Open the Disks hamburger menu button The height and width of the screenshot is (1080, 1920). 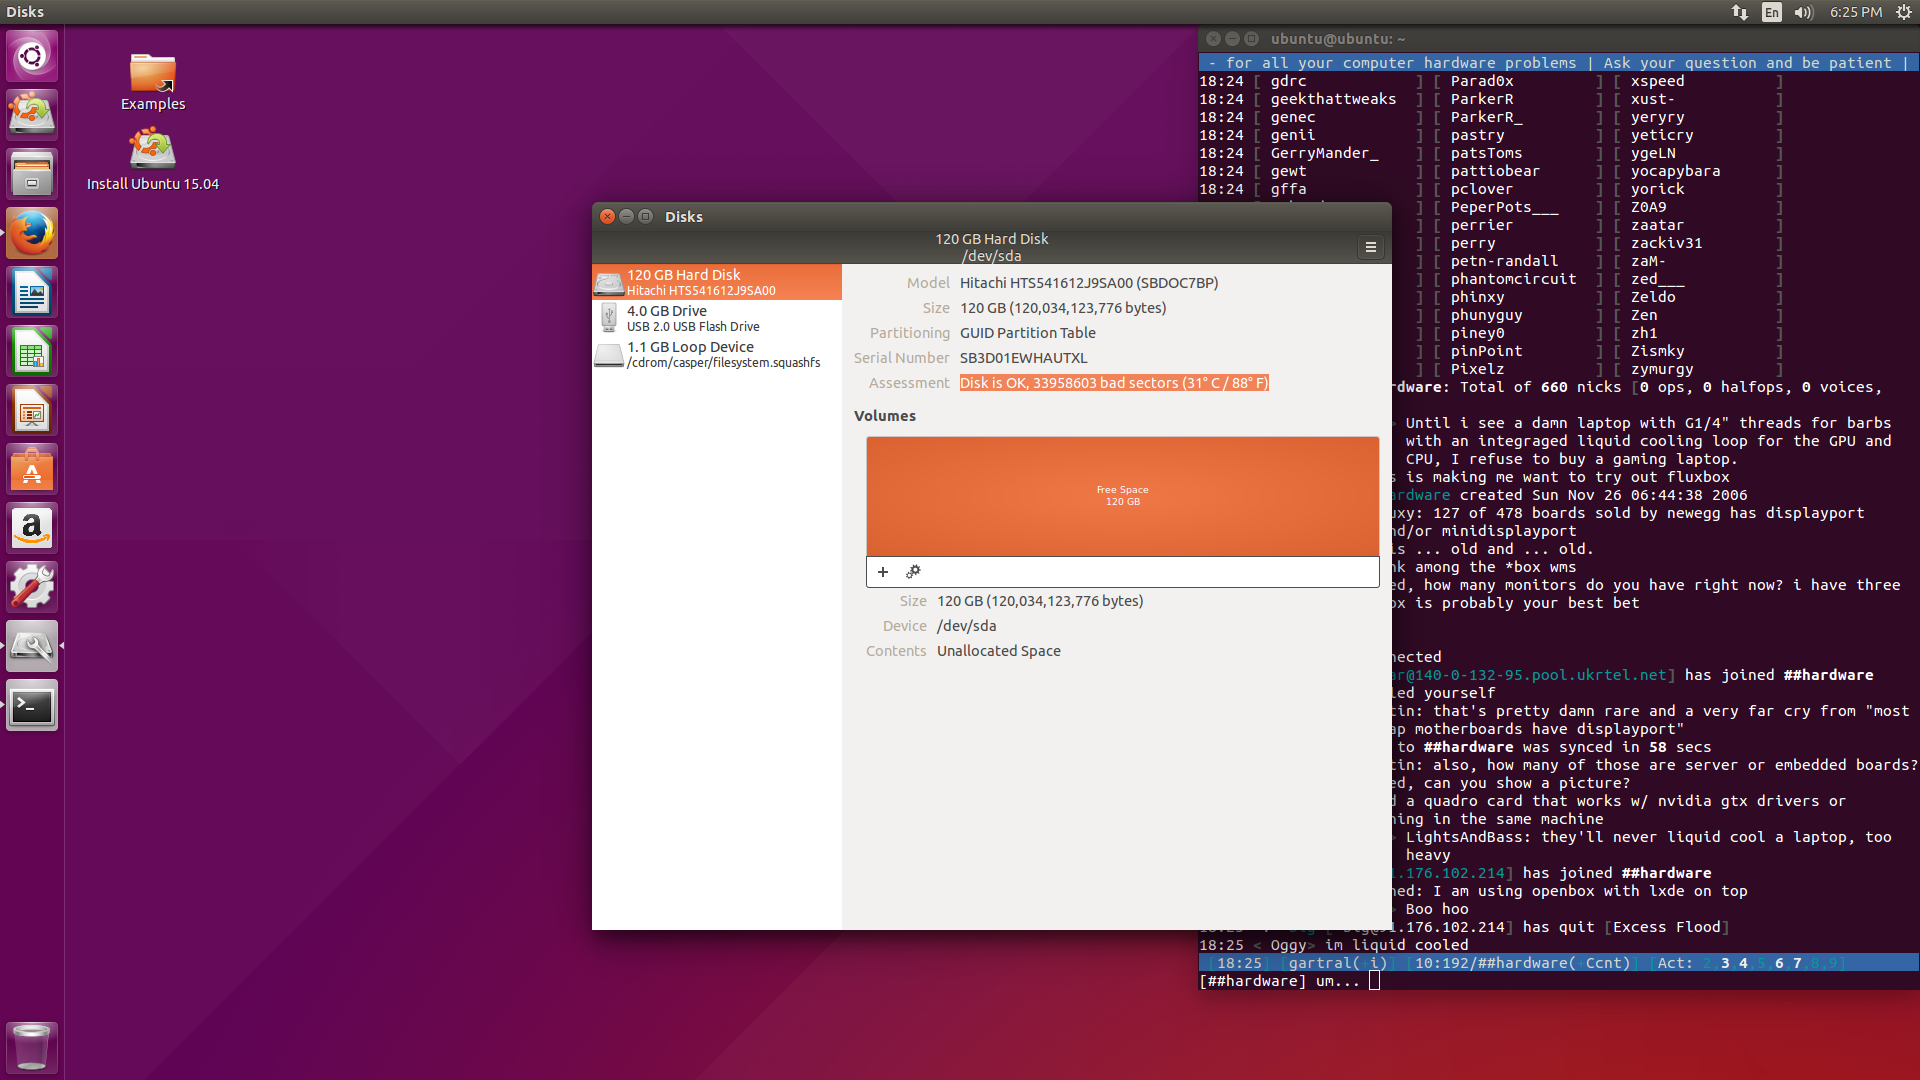1371,247
